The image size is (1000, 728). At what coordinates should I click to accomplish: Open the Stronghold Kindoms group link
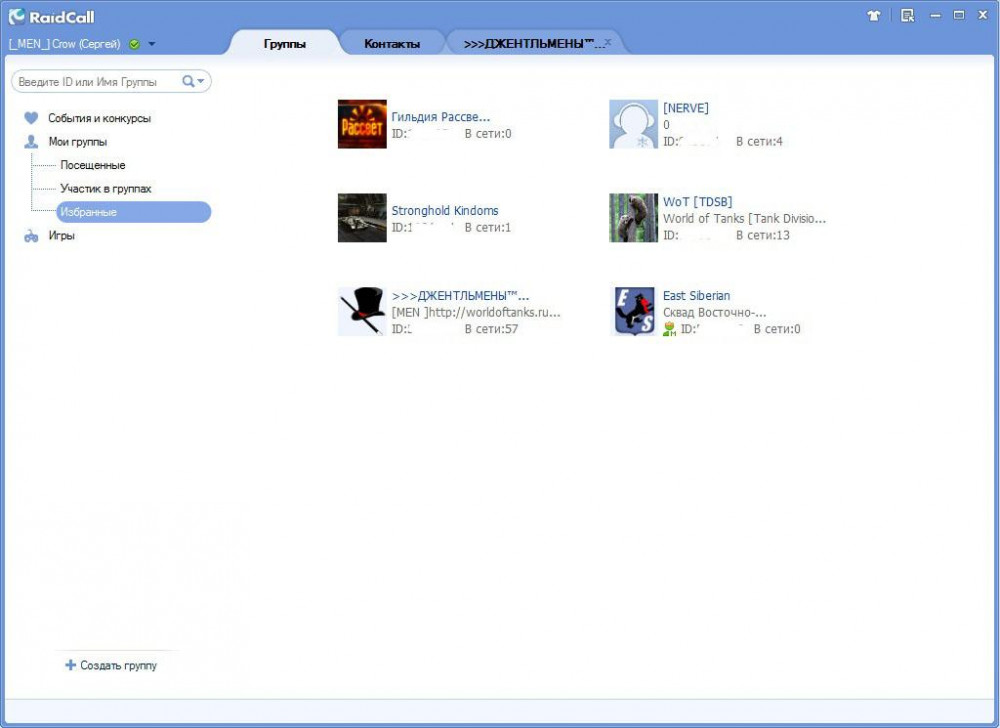pyautogui.click(x=445, y=210)
